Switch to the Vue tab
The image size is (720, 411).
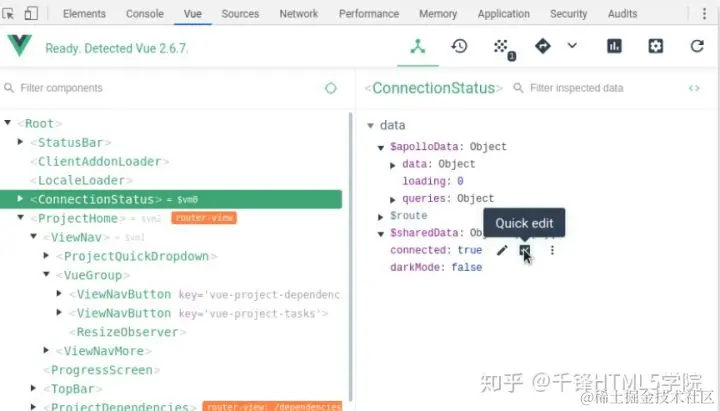(192, 14)
